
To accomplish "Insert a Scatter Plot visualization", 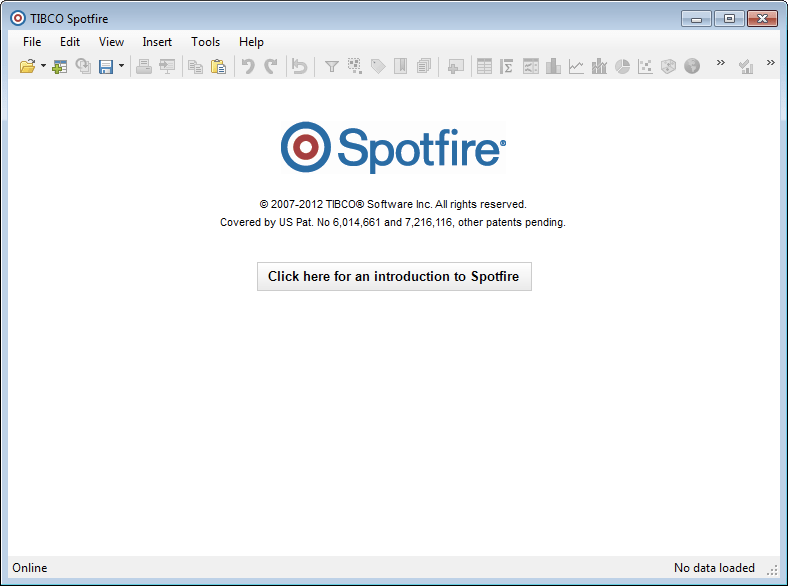I will (645, 66).
